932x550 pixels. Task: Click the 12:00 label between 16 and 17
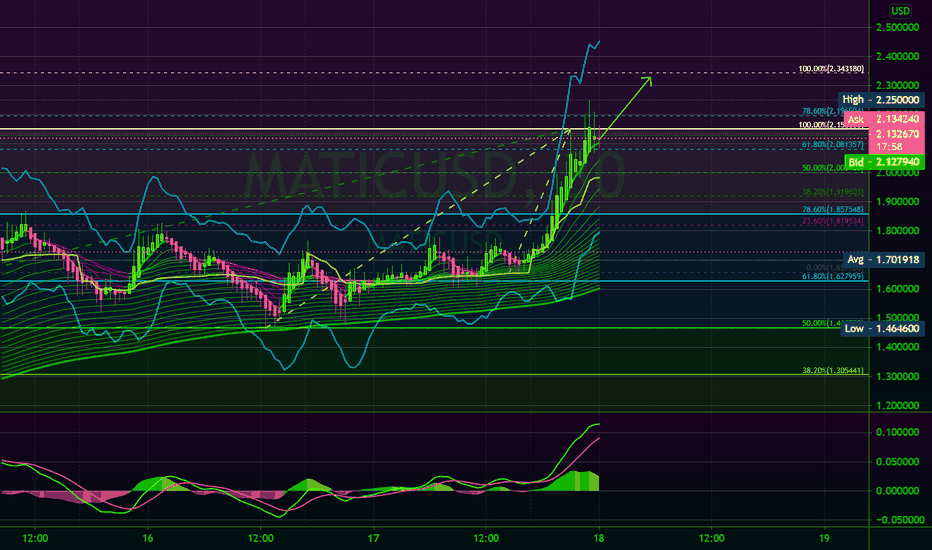tap(260, 539)
